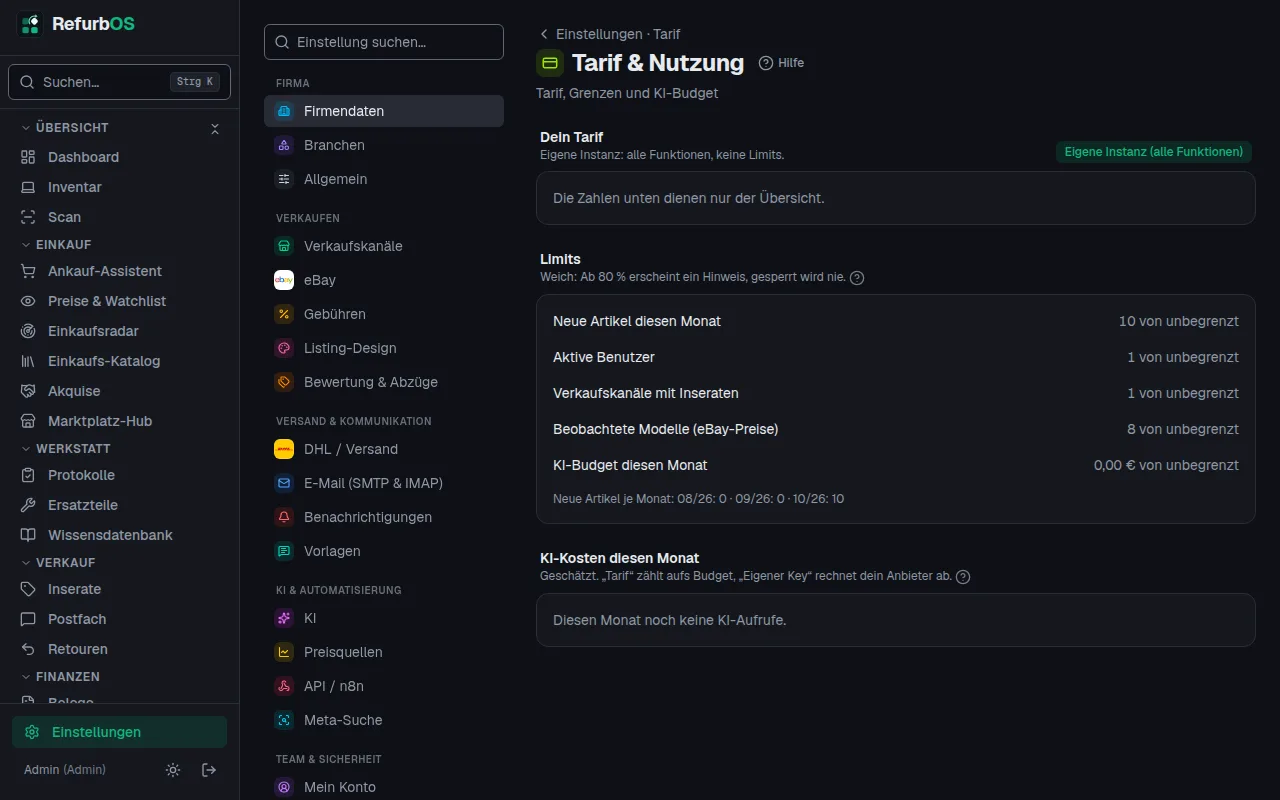Show the info tooltip for KI-Kosten description
The width and height of the screenshot is (1280, 800).
(963, 577)
